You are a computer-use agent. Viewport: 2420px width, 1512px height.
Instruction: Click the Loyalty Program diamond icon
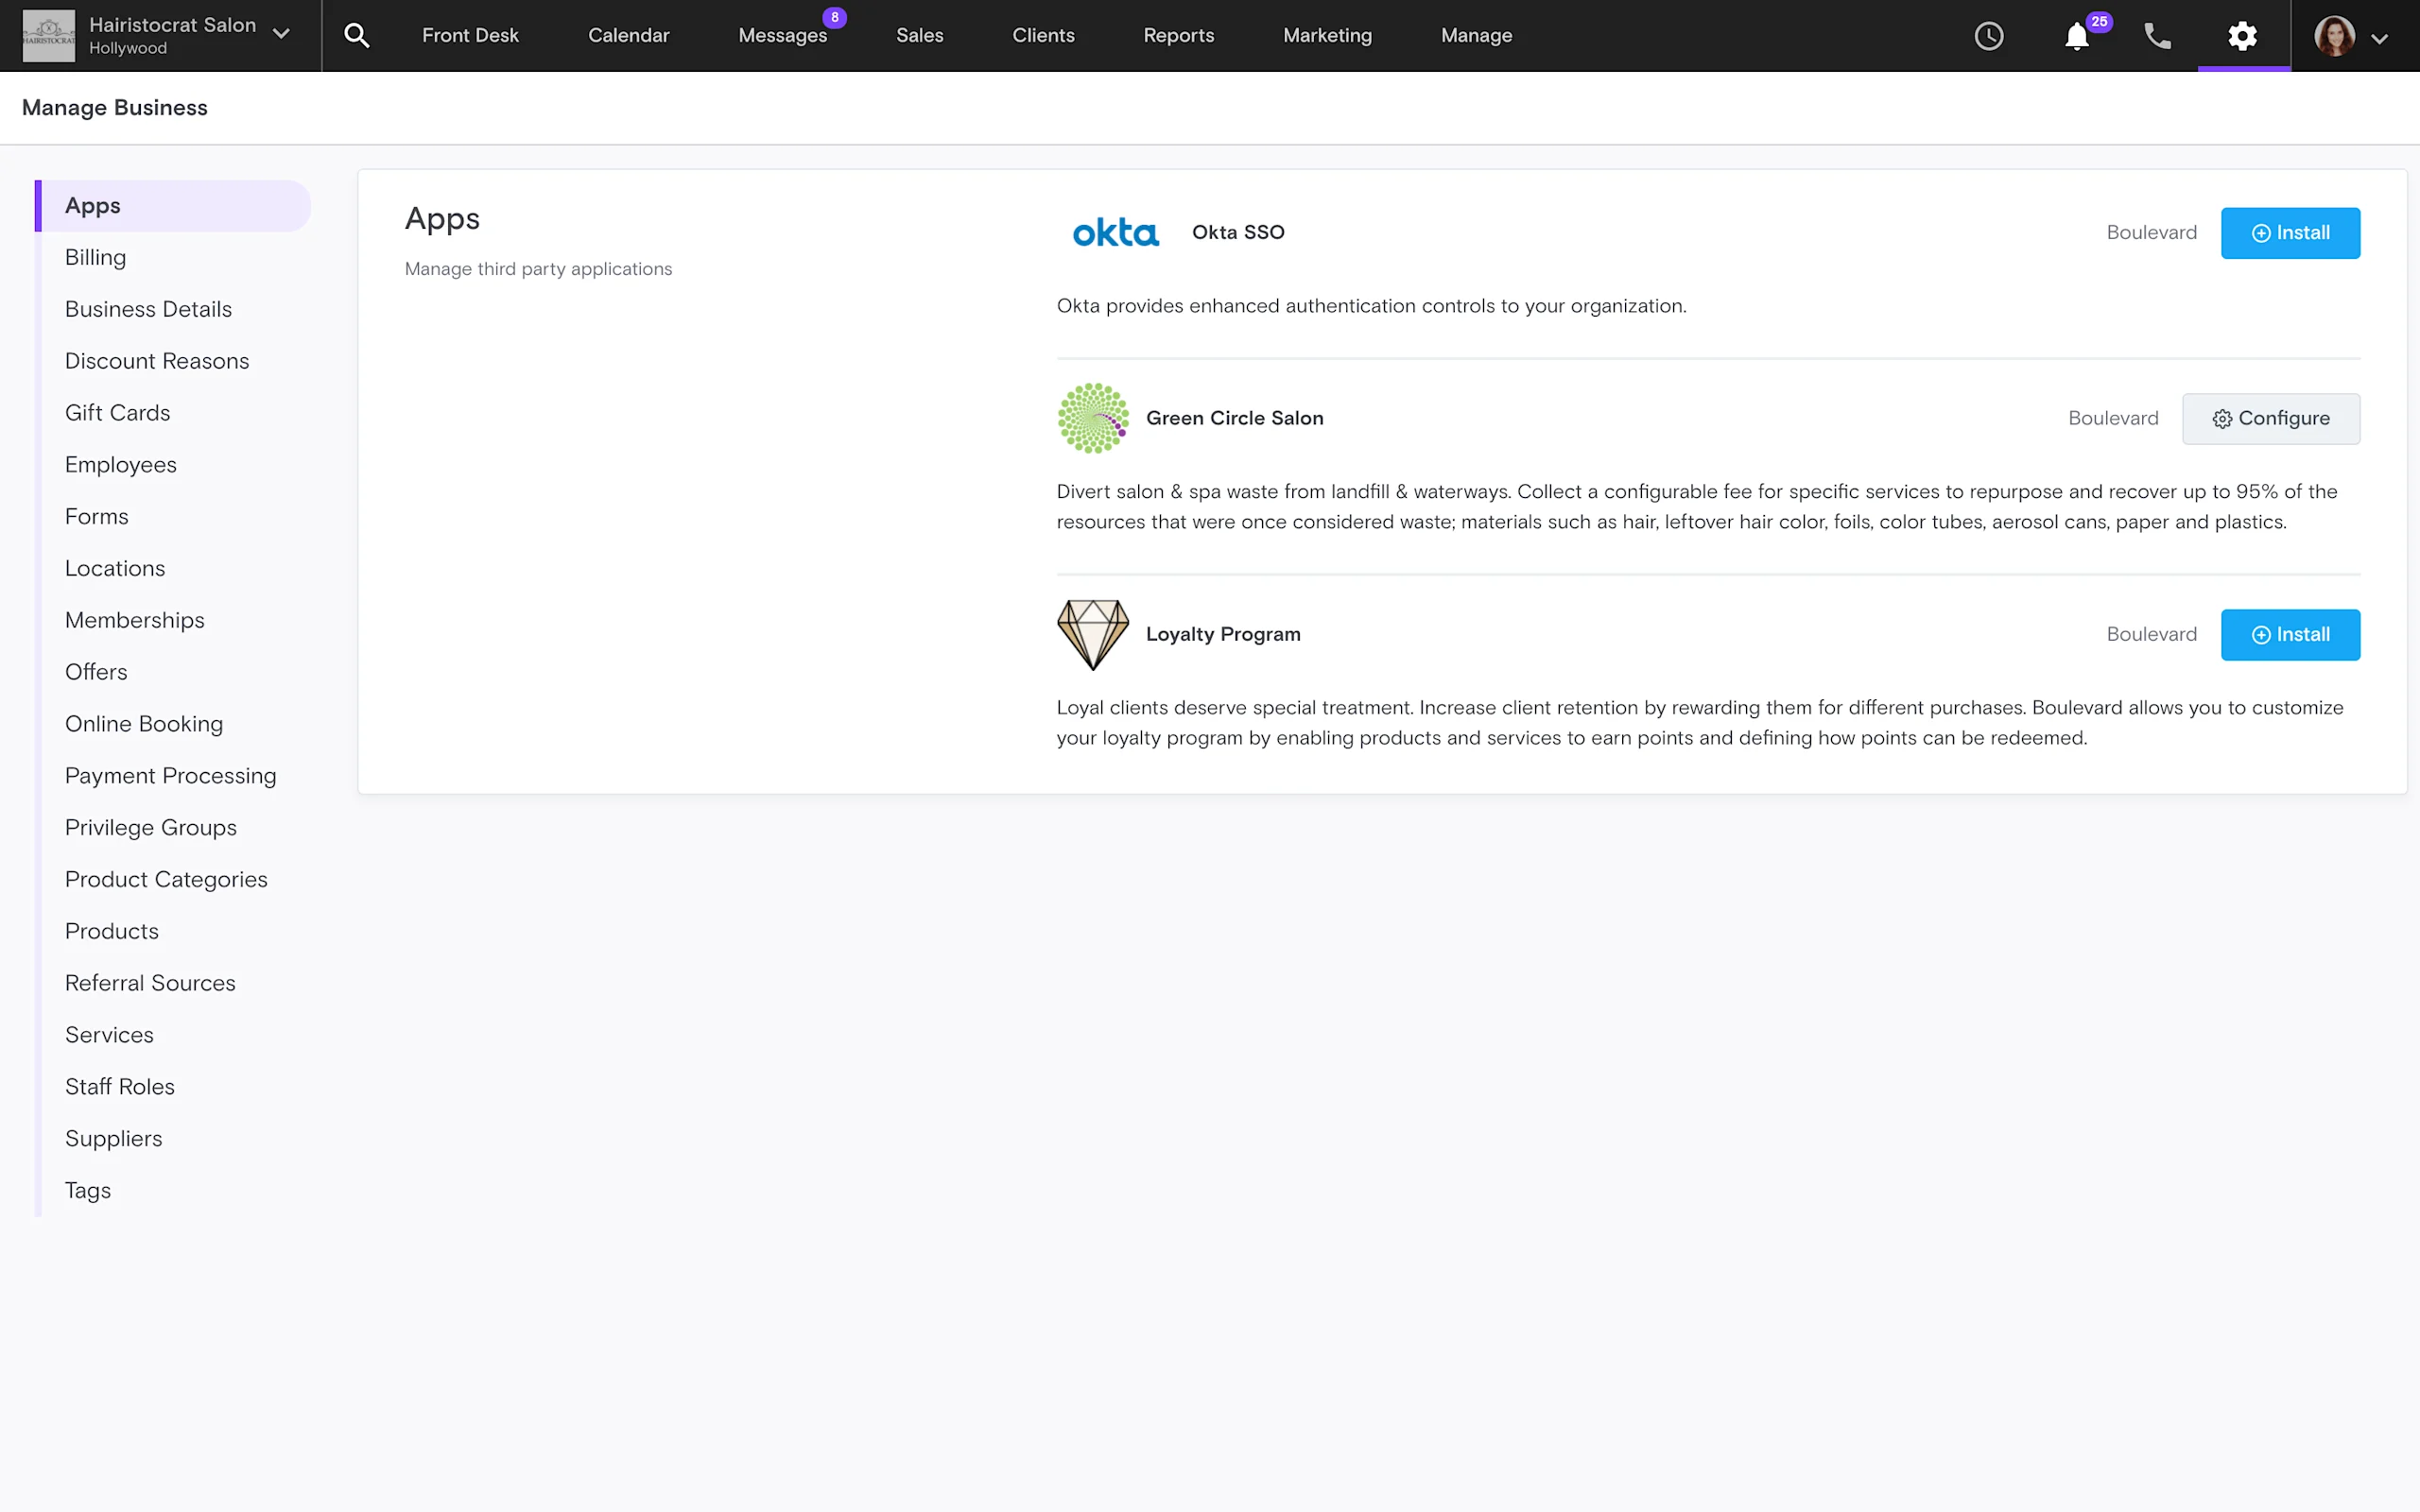coord(1093,634)
